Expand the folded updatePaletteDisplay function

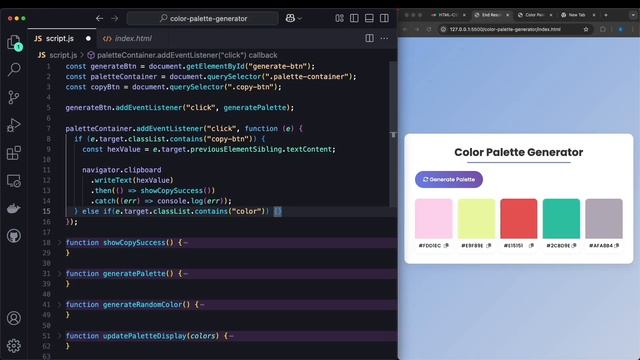(x=59, y=336)
